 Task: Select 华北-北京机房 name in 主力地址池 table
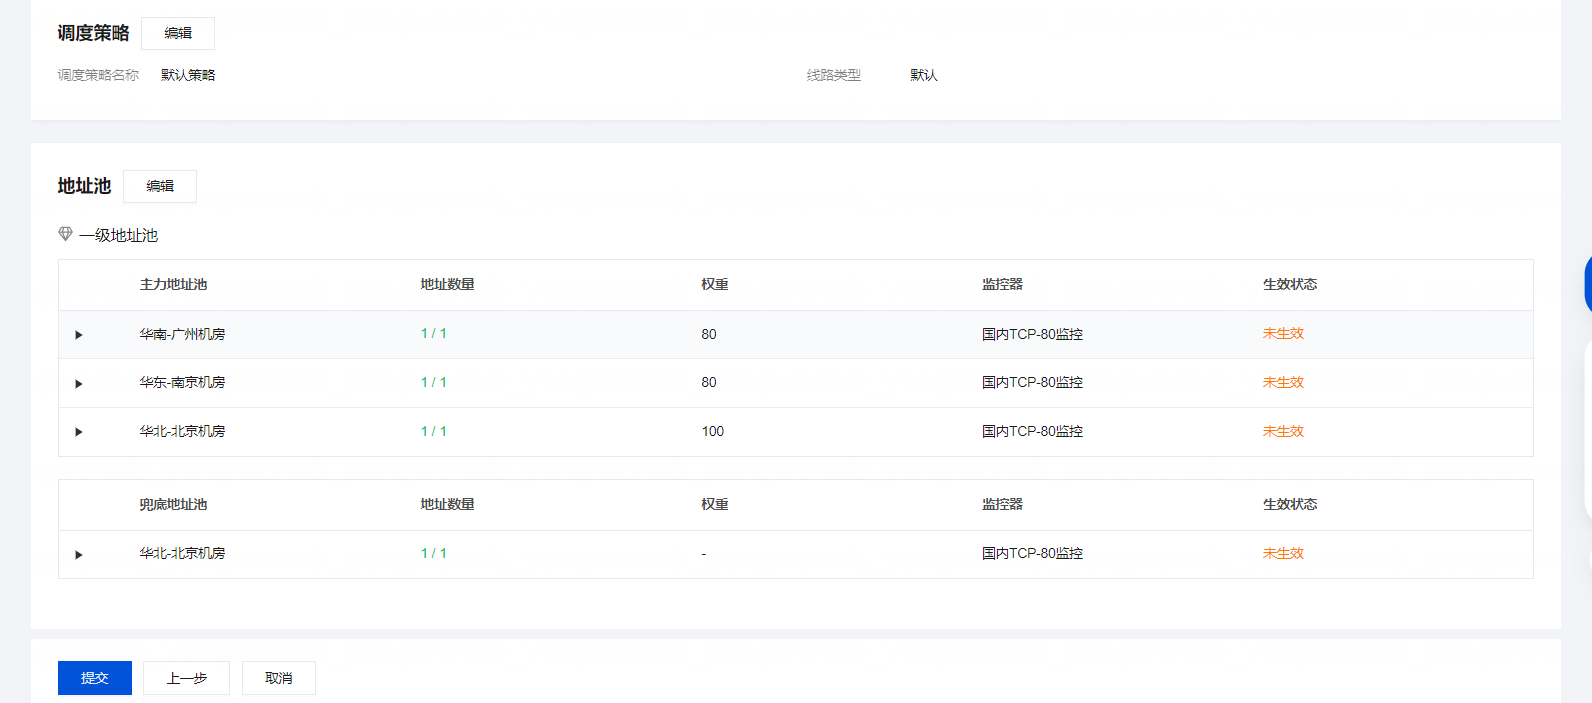click(x=182, y=431)
